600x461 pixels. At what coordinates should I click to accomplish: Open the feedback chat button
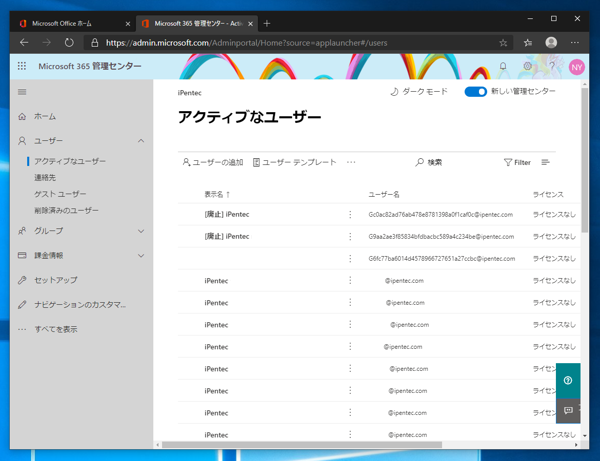[568, 411]
